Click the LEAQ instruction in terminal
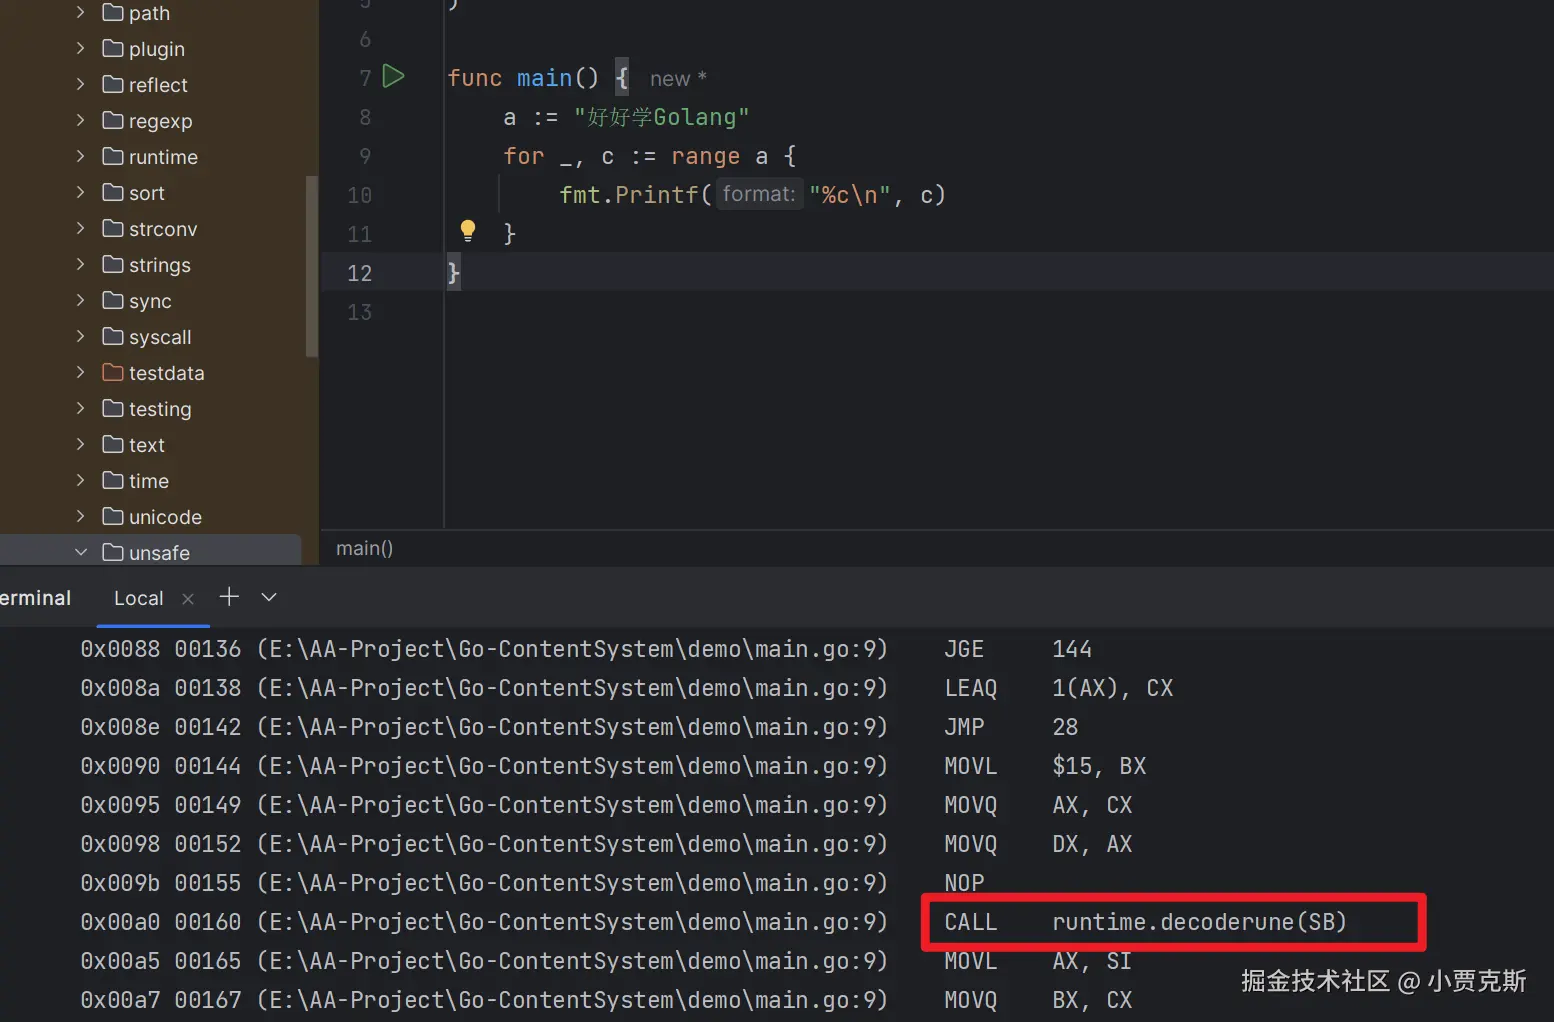Screen dimensions: 1554x1022 coord(970,688)
